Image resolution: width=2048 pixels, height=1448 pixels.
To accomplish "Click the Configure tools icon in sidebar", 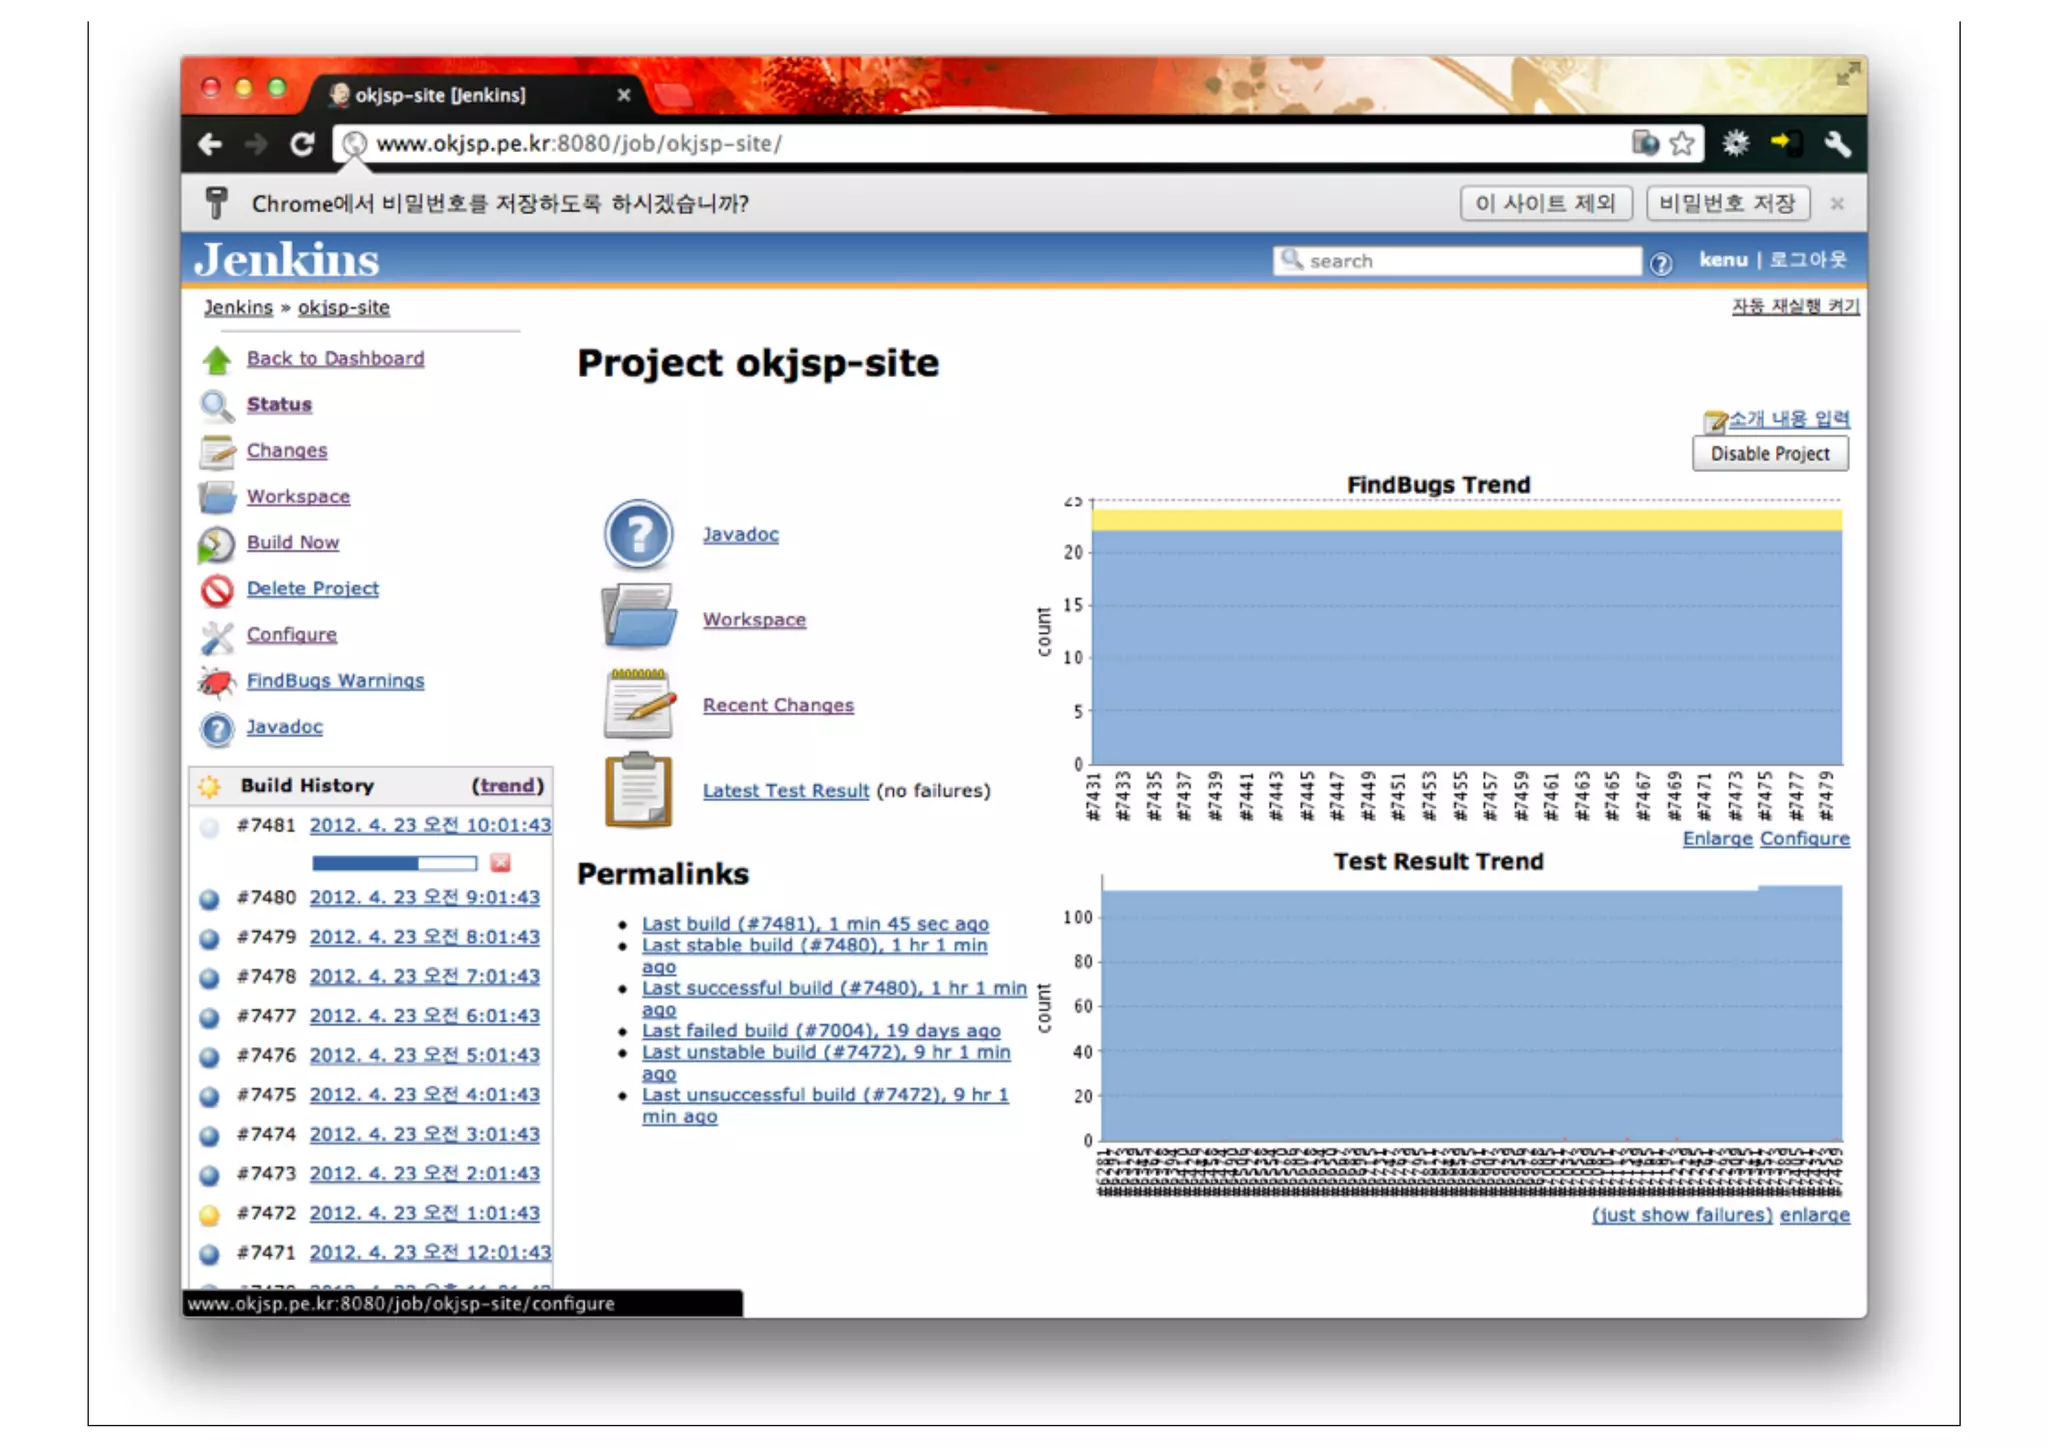I will tap(216, 636).
